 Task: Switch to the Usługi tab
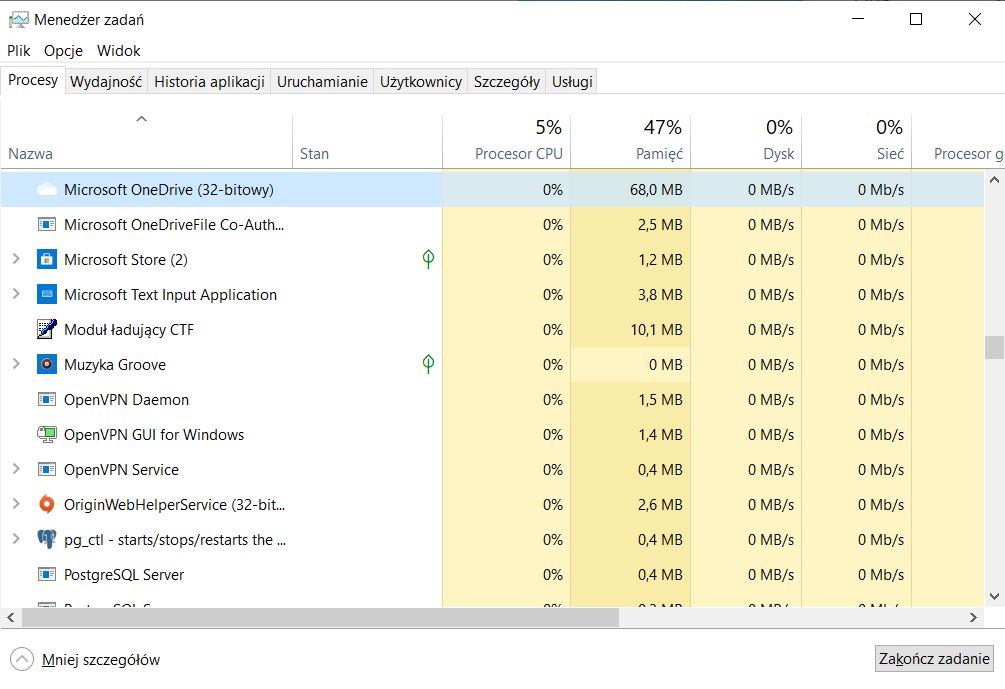pyautogui.click(x=571, y=81)
